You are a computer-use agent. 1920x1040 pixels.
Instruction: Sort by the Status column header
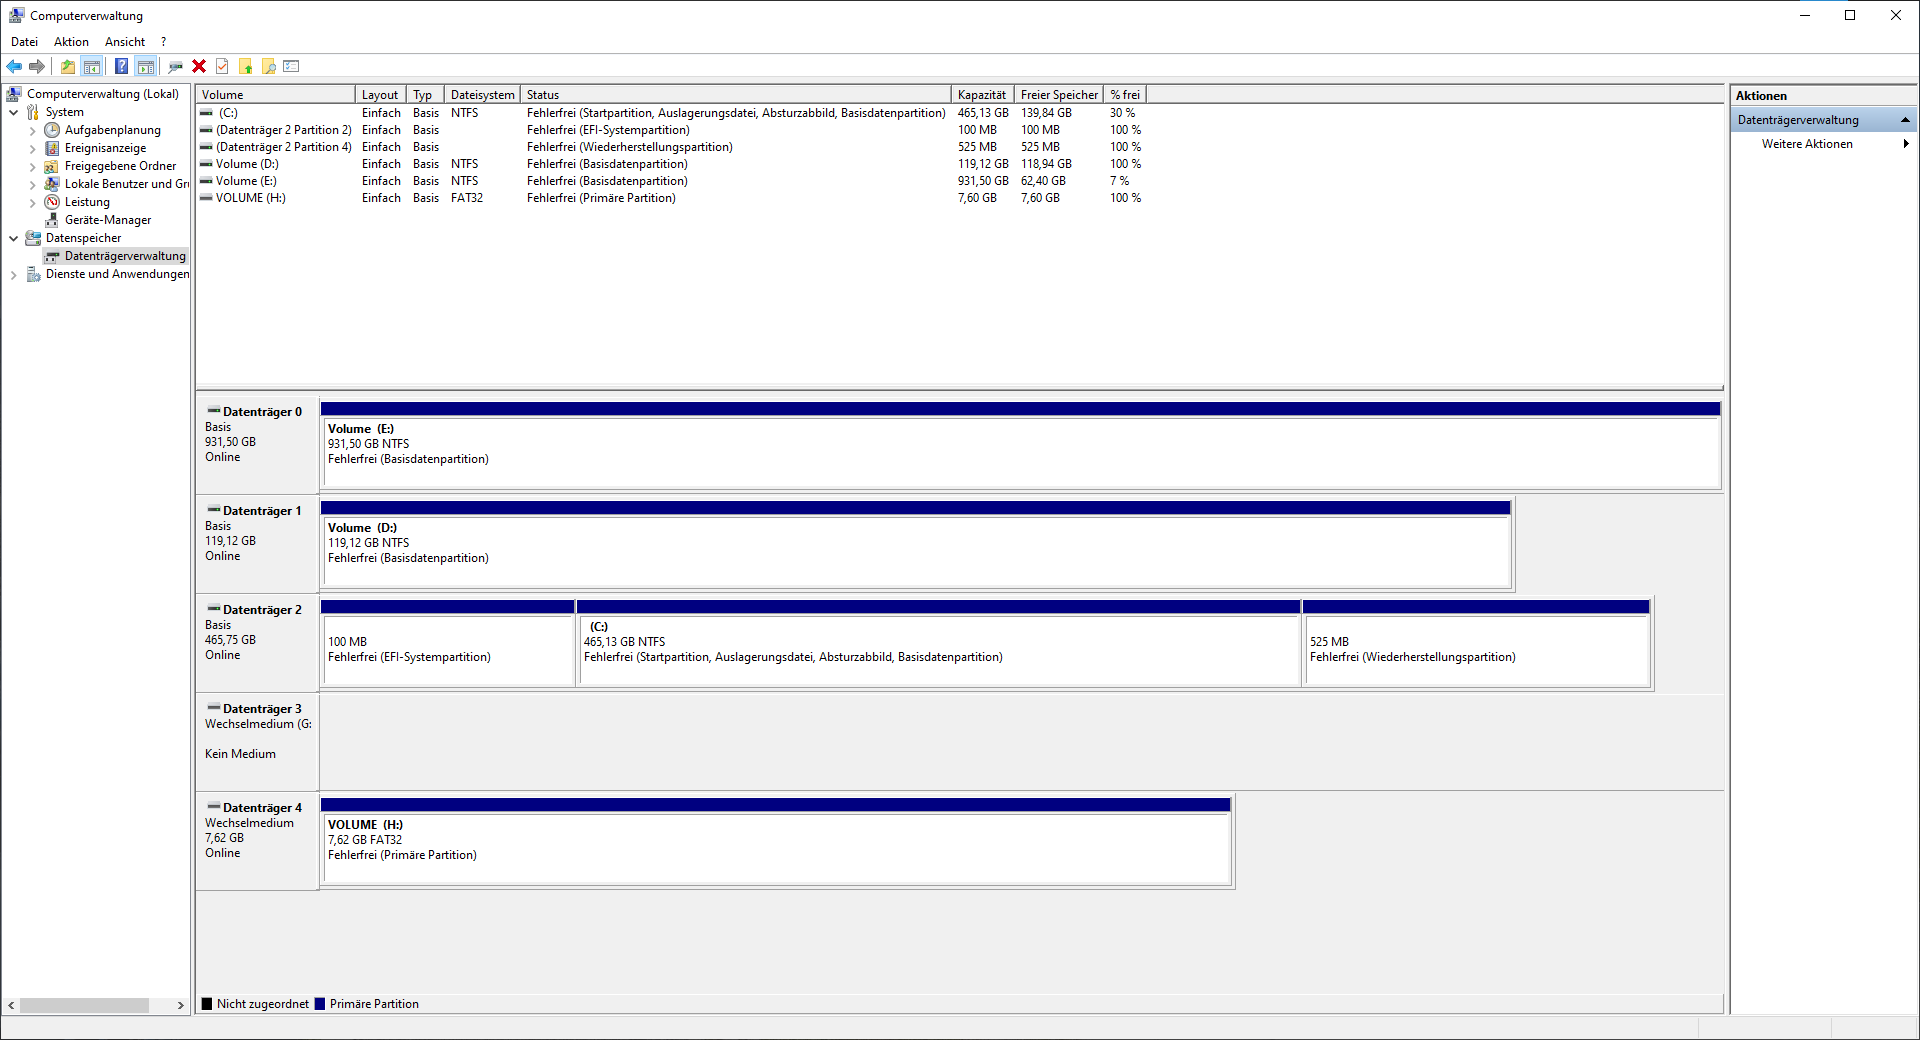(736, 95)
